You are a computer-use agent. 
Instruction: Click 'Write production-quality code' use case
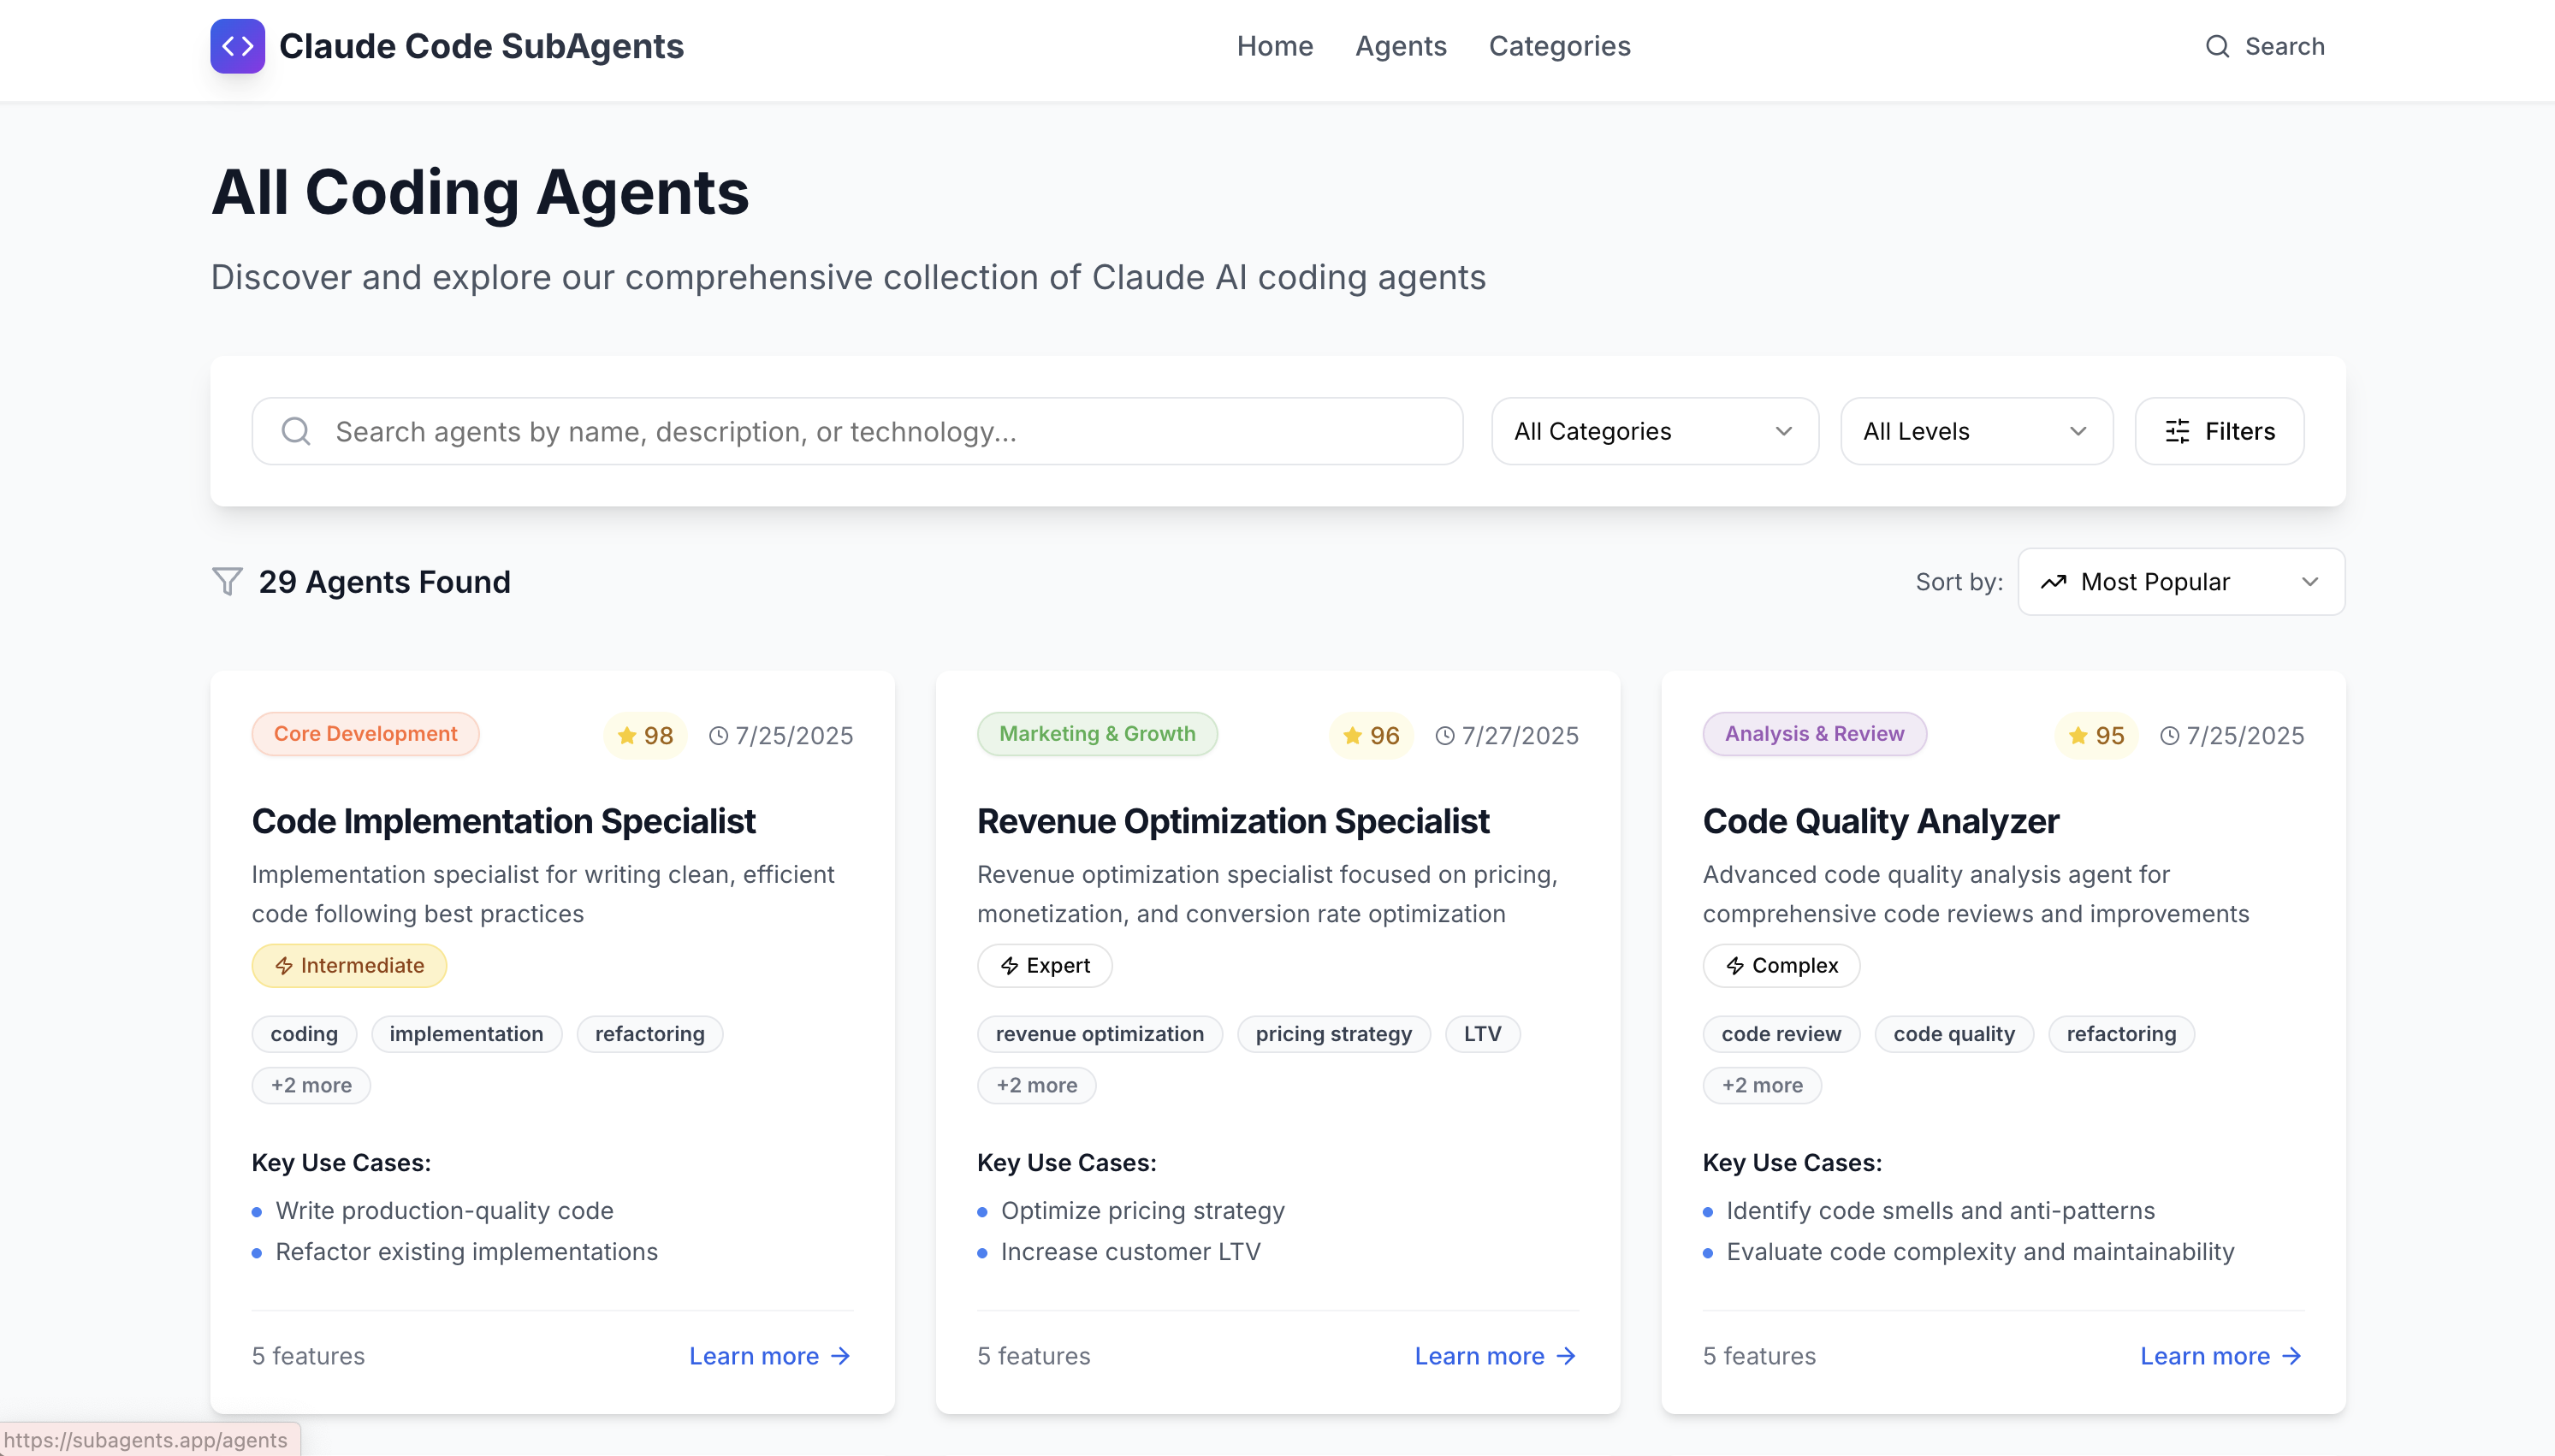tap(444, 1211)
